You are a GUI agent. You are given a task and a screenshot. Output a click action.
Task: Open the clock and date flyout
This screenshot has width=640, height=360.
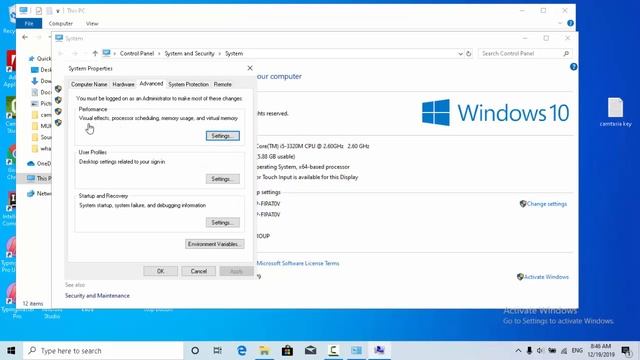click(x=601, y=351)
